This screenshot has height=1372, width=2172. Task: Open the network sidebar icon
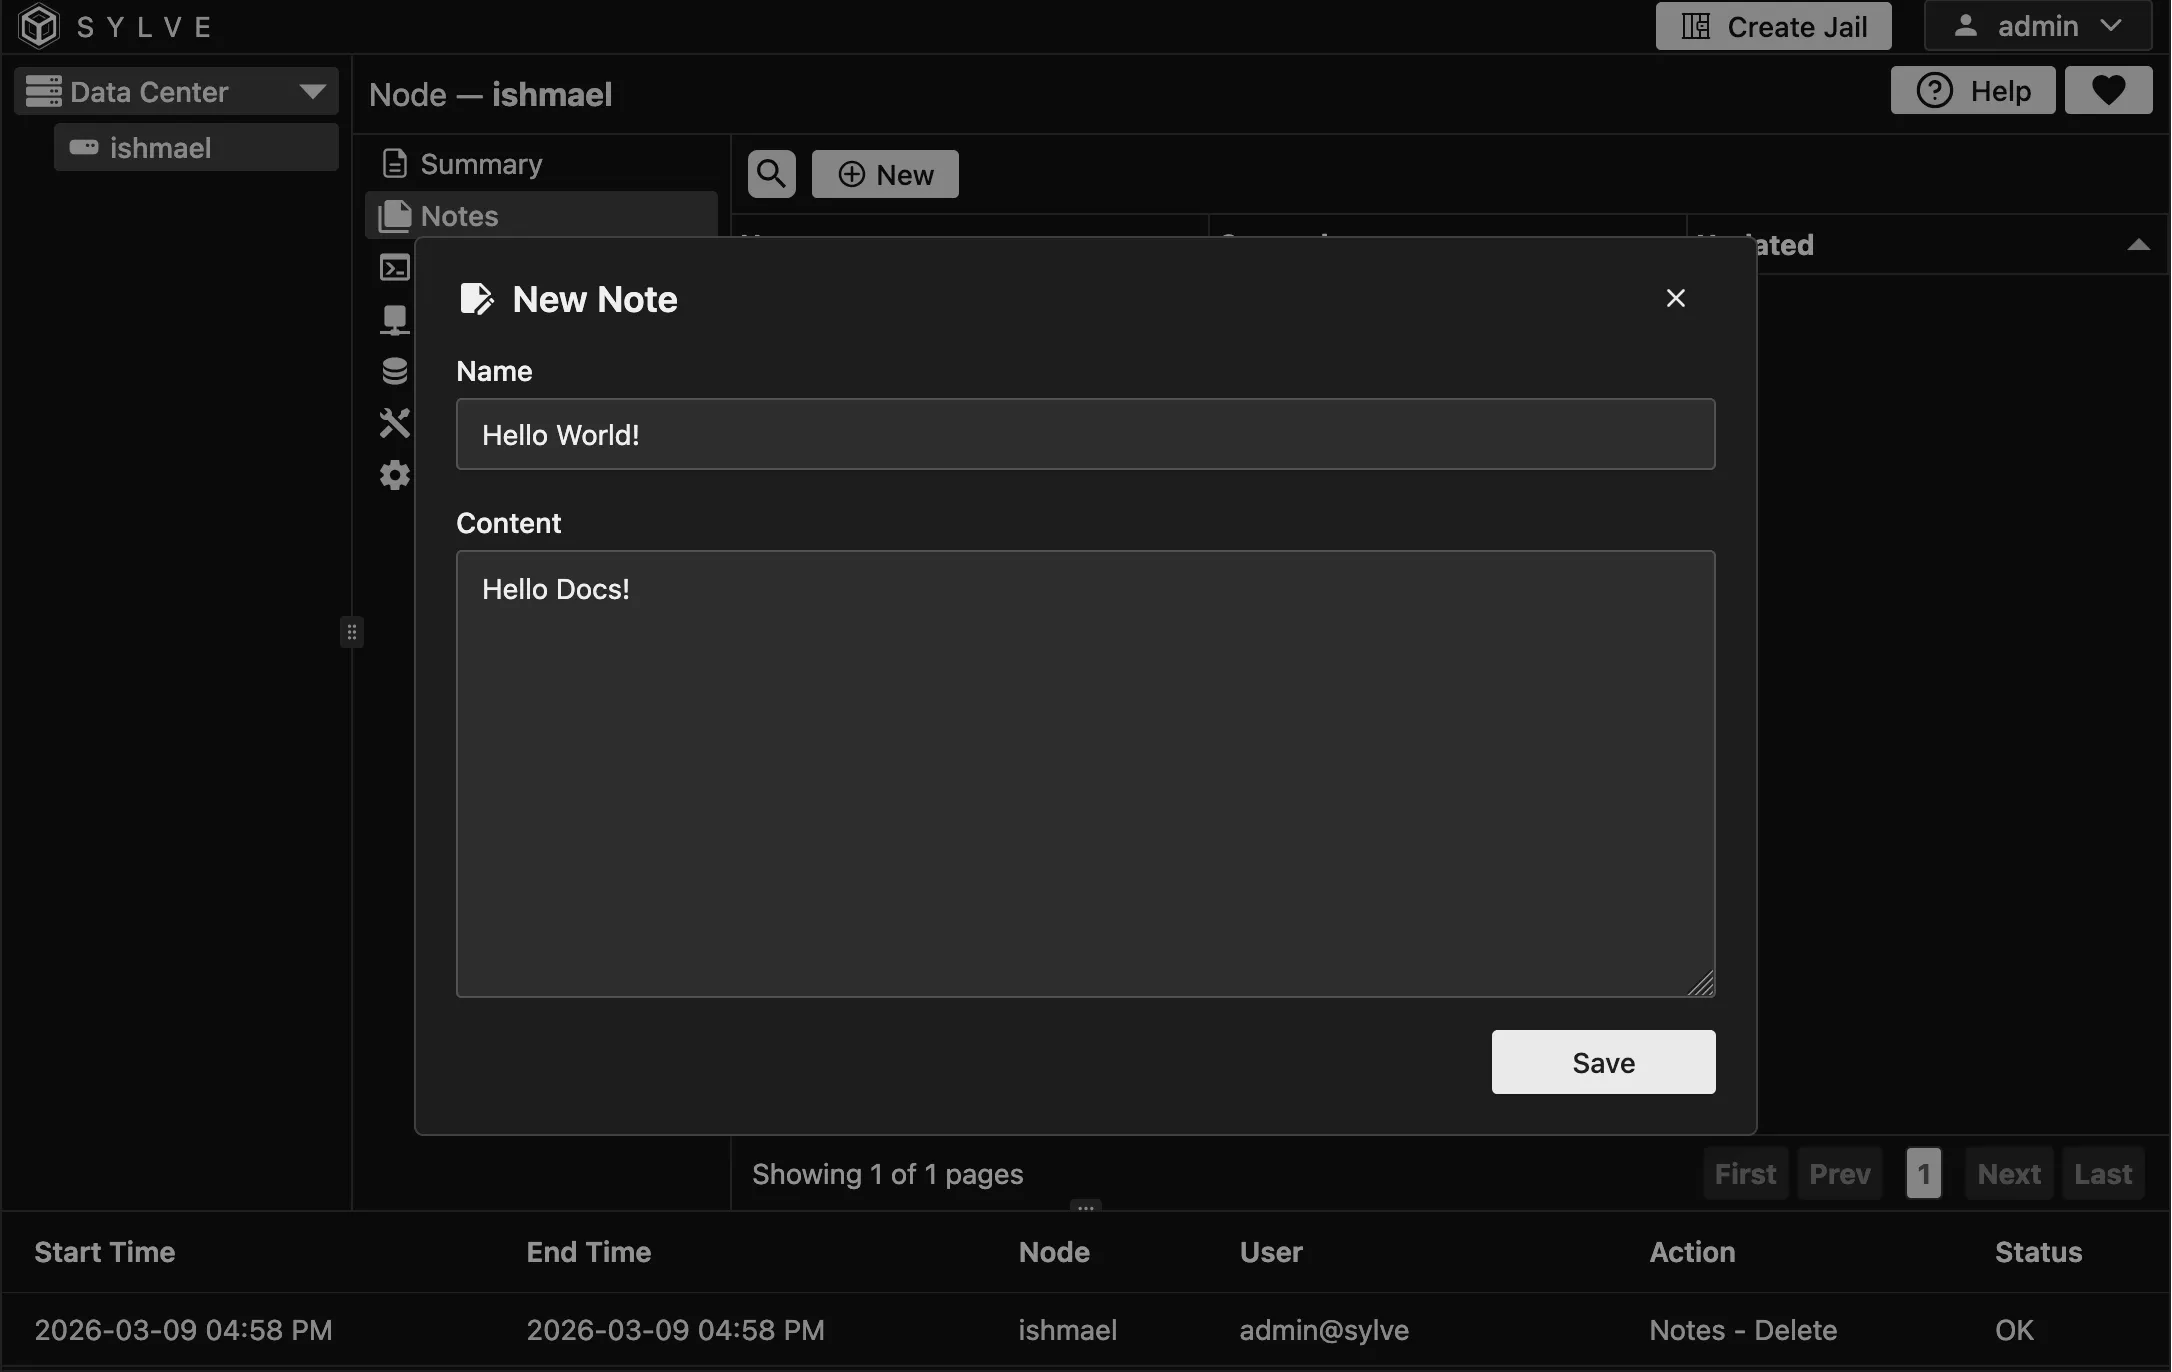click(395, 320)
